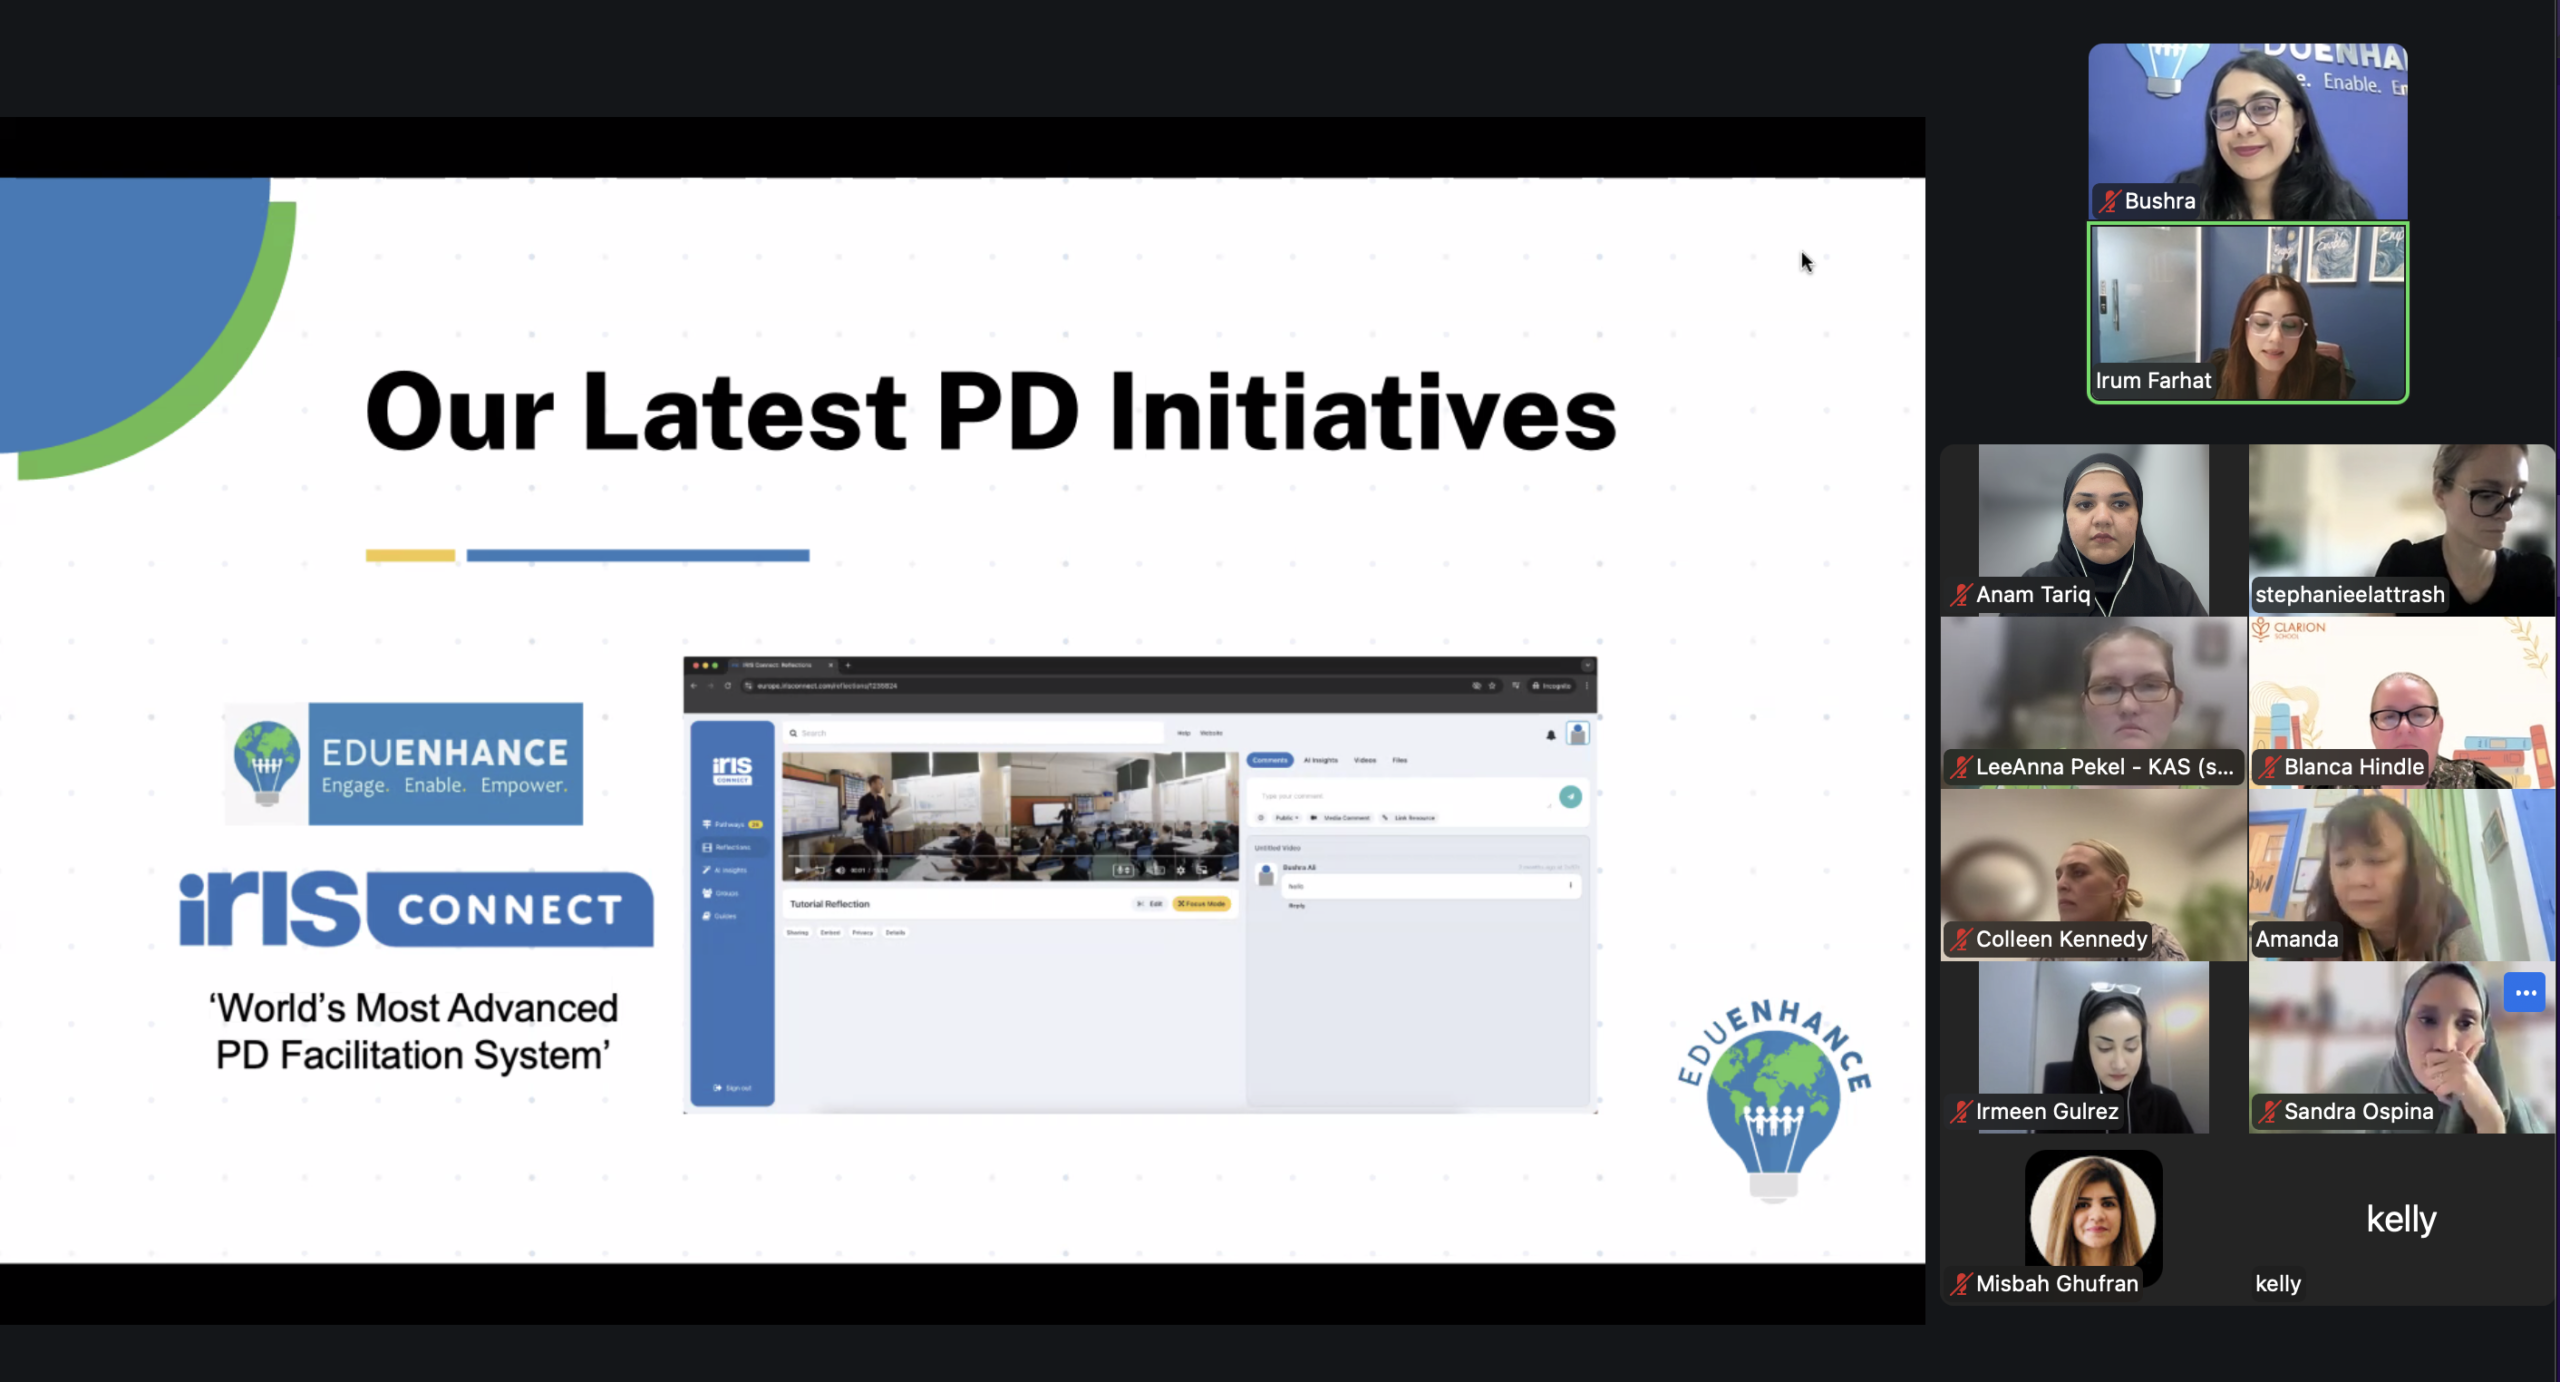The width and height of the screenshot is (2560, 1382).
Task: Click the IRIS Connect profile avatar icon
Action: (1578, 734)
